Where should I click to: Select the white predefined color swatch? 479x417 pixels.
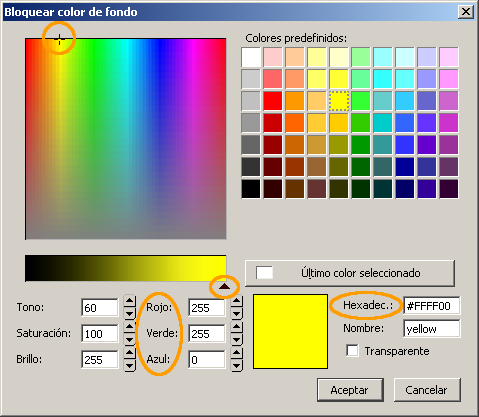(x=251, y=57)
